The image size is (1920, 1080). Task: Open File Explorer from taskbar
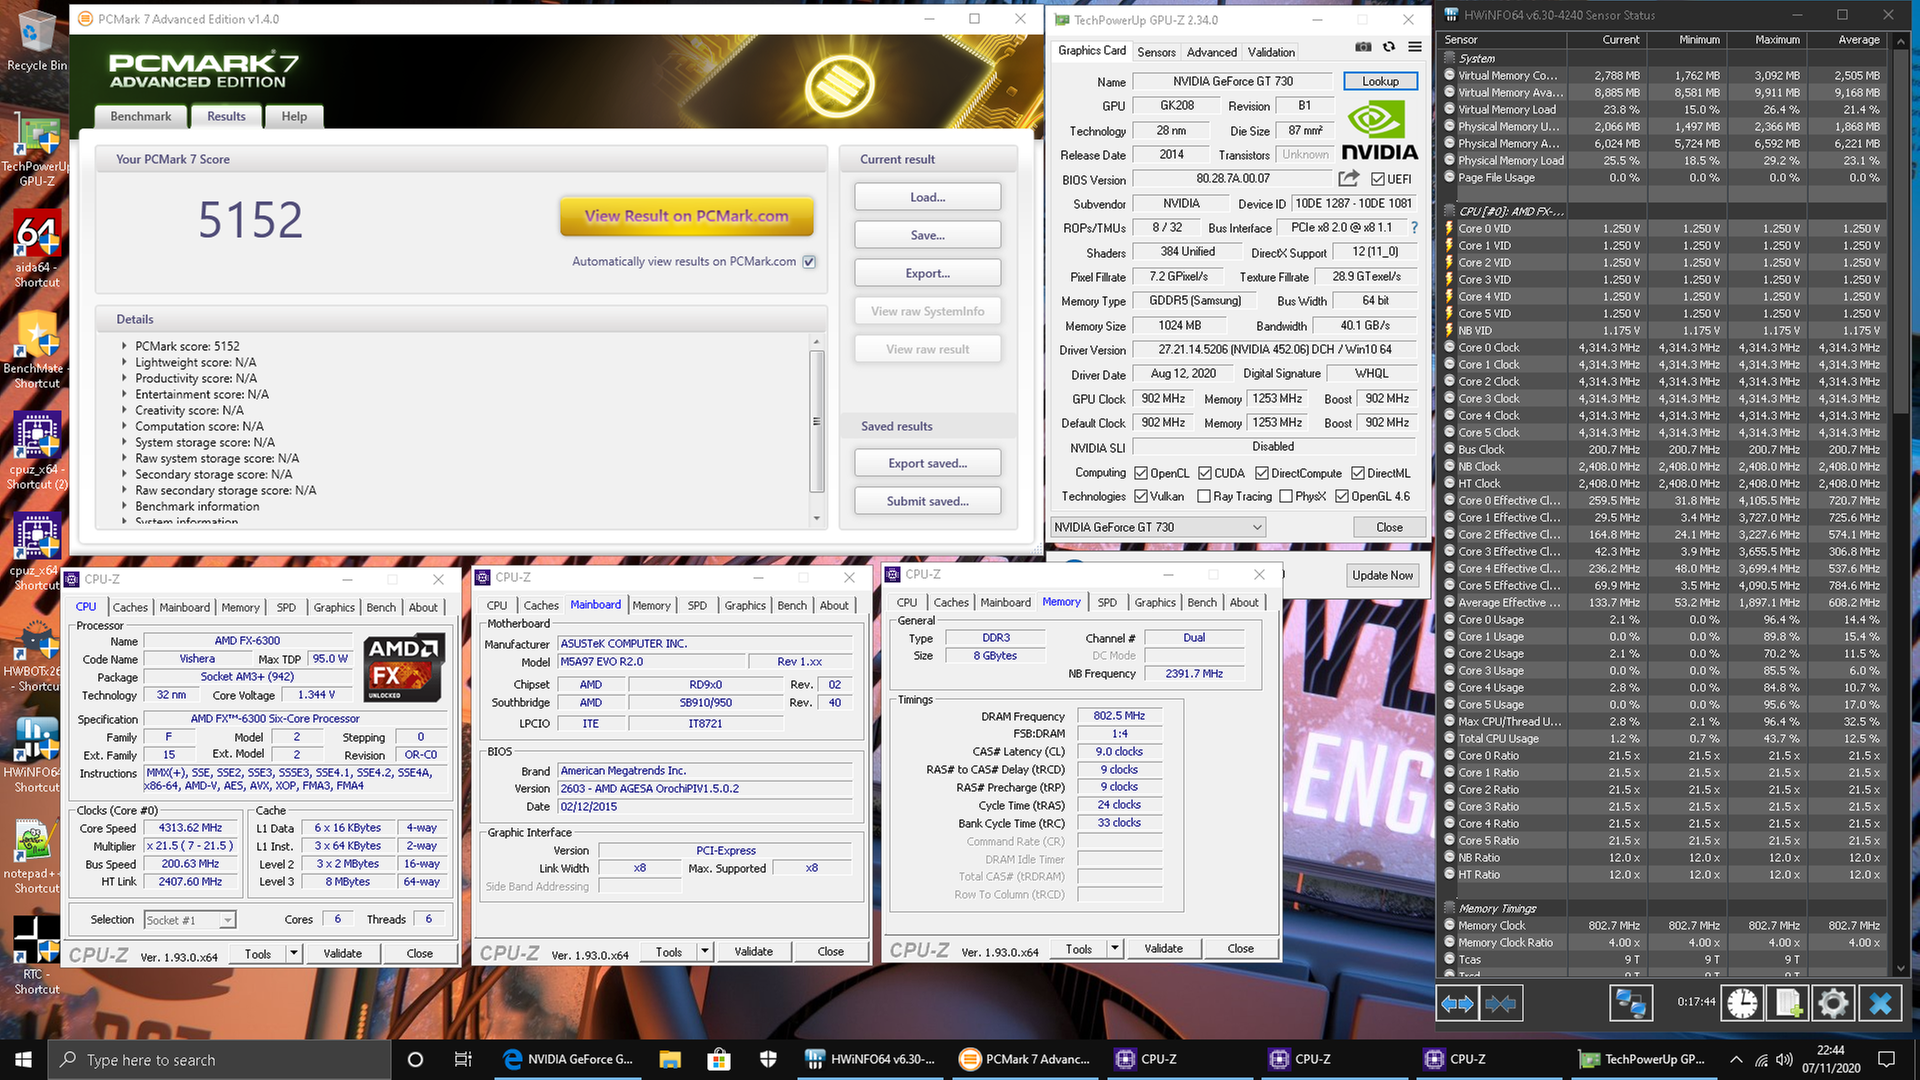[x=670, y=1059]
